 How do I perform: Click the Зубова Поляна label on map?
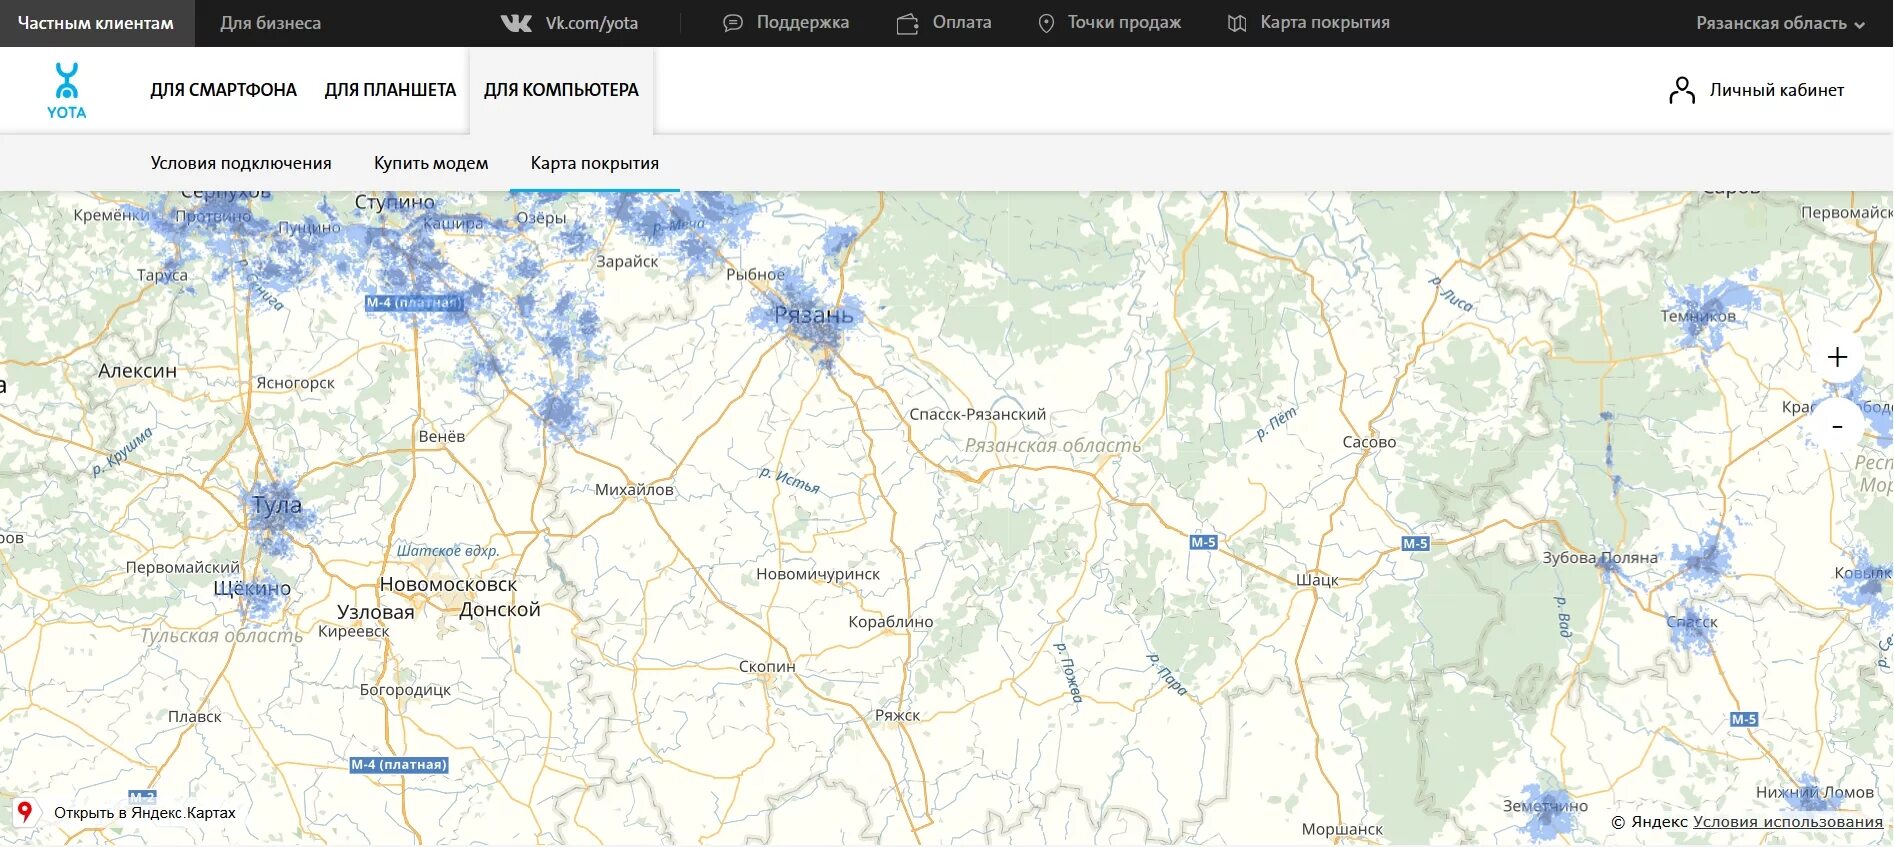pos(1600,558)
